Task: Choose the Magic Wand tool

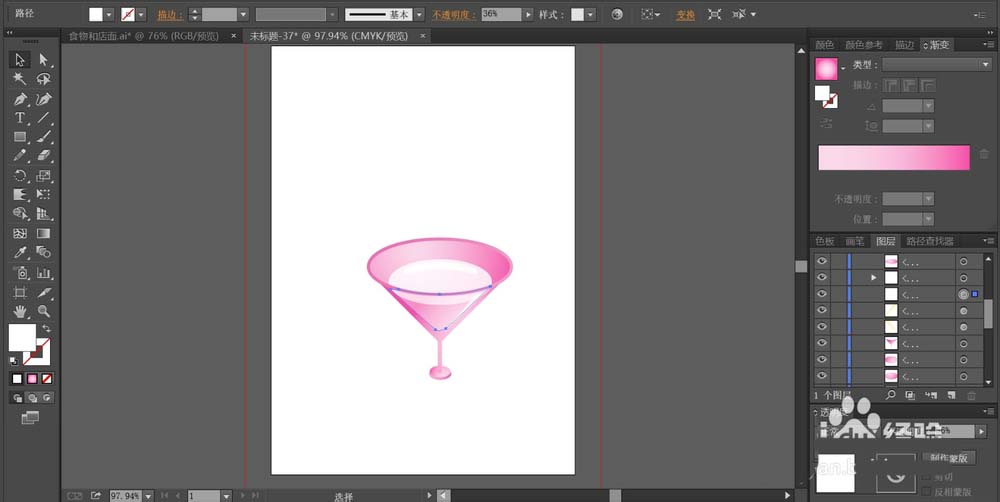Action: pyautogui.click(x=20, y=78)
